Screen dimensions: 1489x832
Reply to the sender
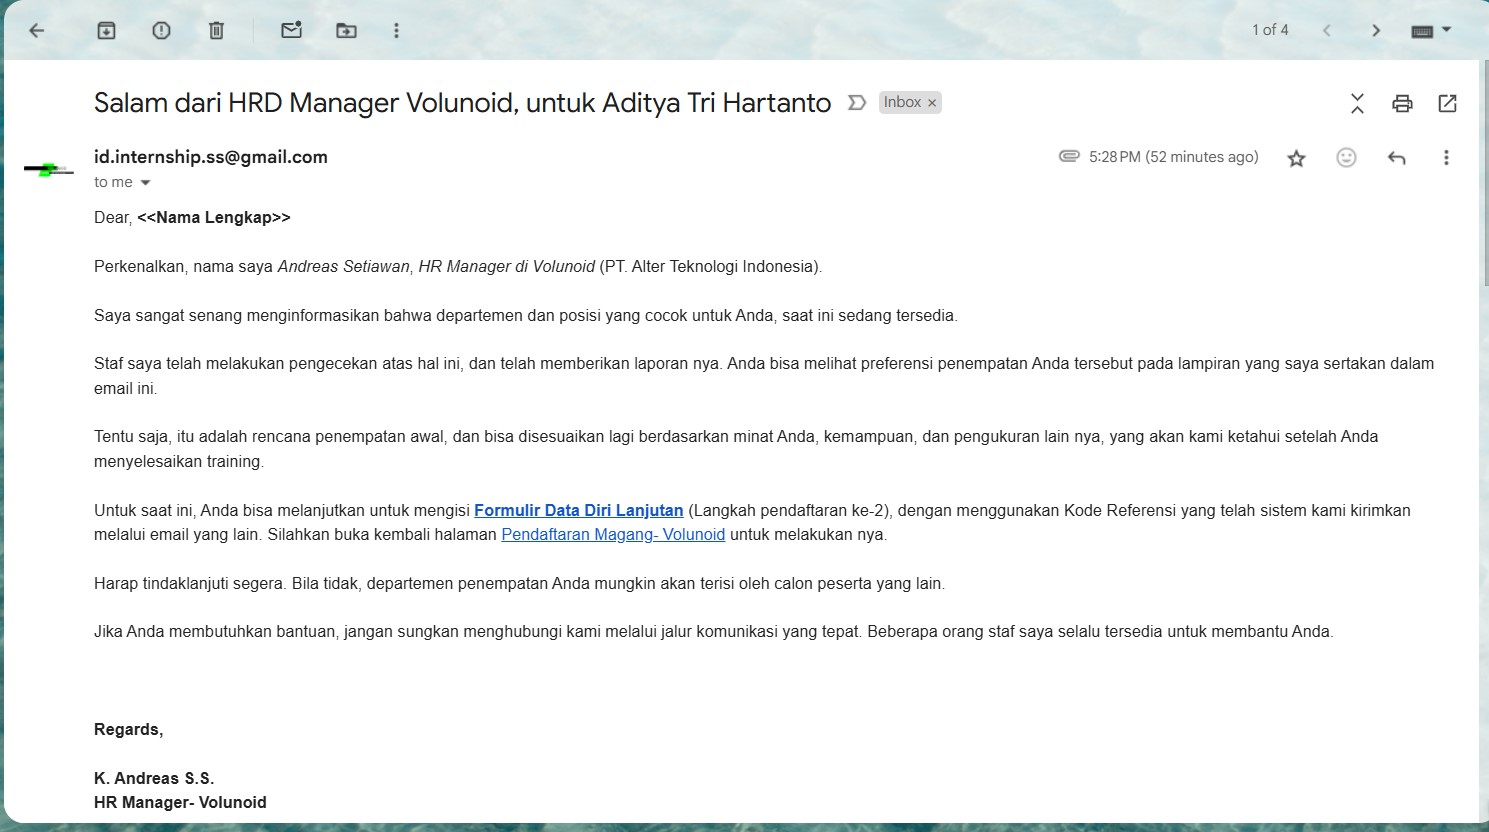1396,157
